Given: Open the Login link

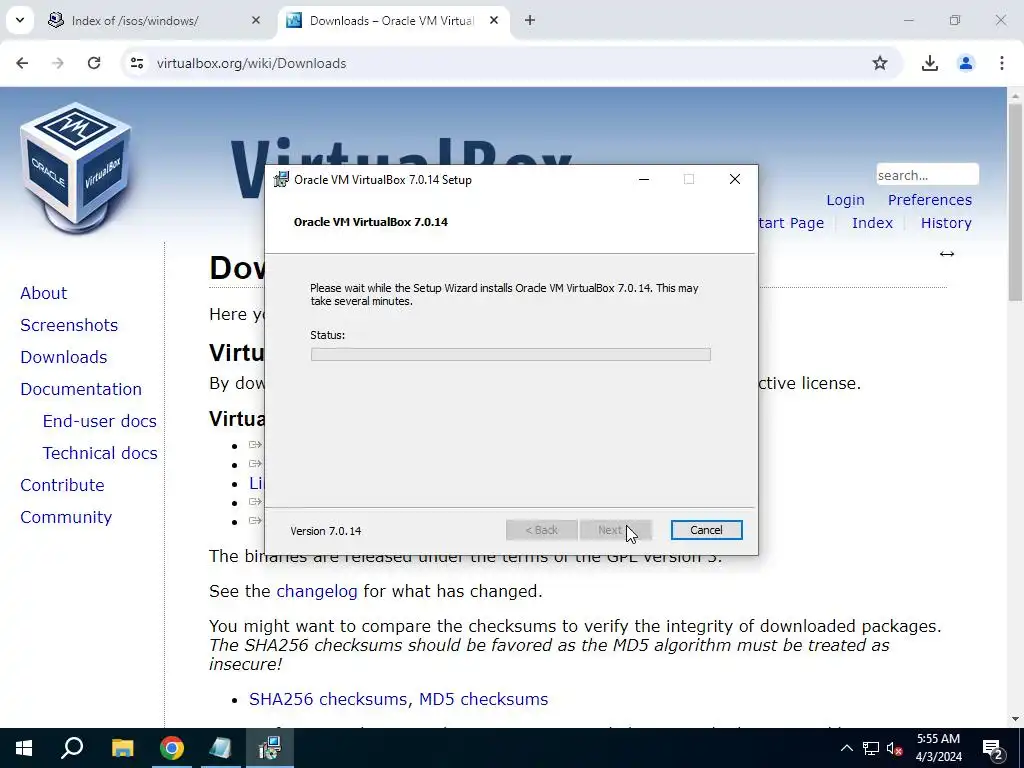Looking at the screenshot, I should coord(845,200).
